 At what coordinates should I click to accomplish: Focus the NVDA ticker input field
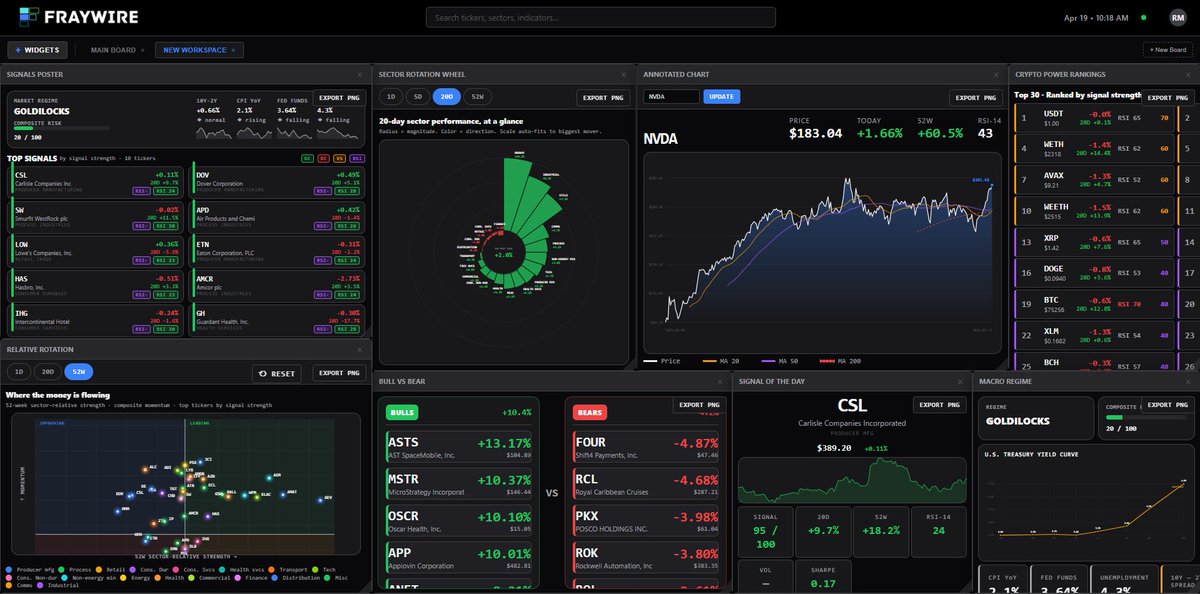671,97
